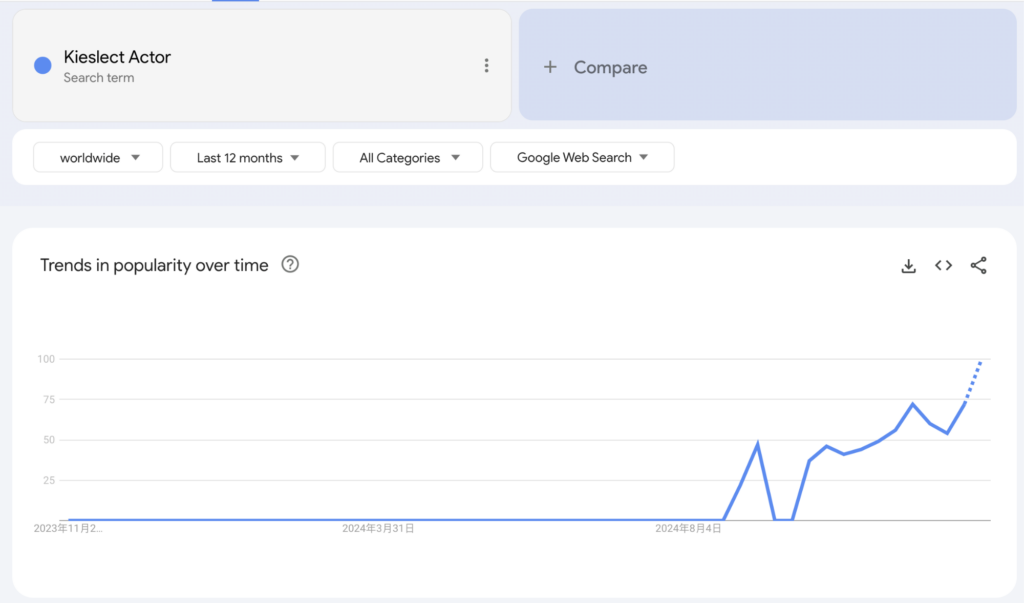Click the 2024年3月31日 axis date label

click(378, 529)
